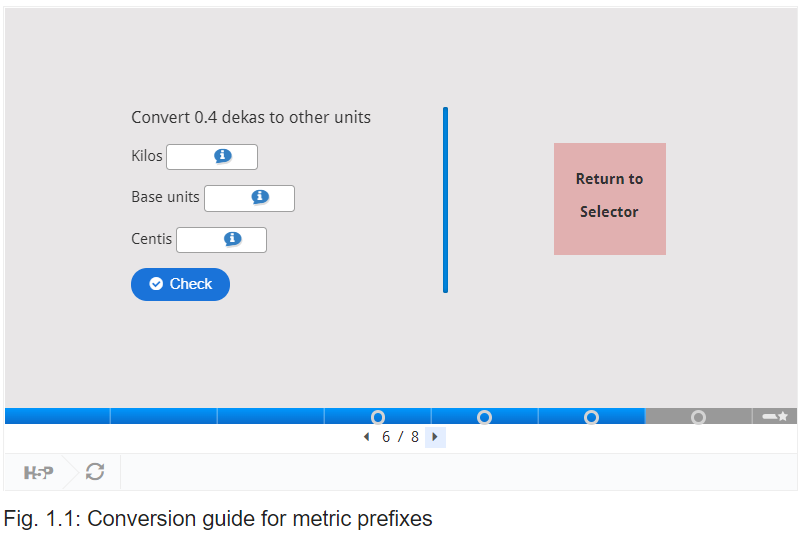Jump to second slide progress segment

pyautogui.click(x=164, y=416)
